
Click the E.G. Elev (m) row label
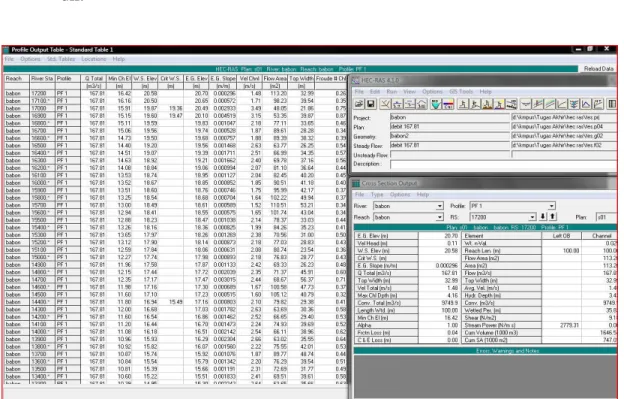click(386, 236)
